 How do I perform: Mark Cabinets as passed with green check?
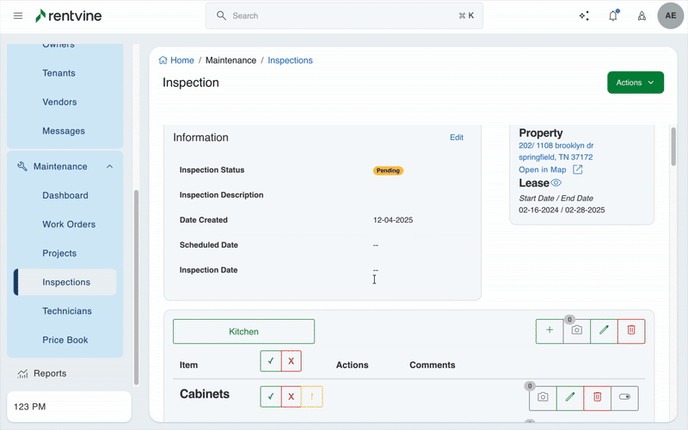(x=270, y=397)
